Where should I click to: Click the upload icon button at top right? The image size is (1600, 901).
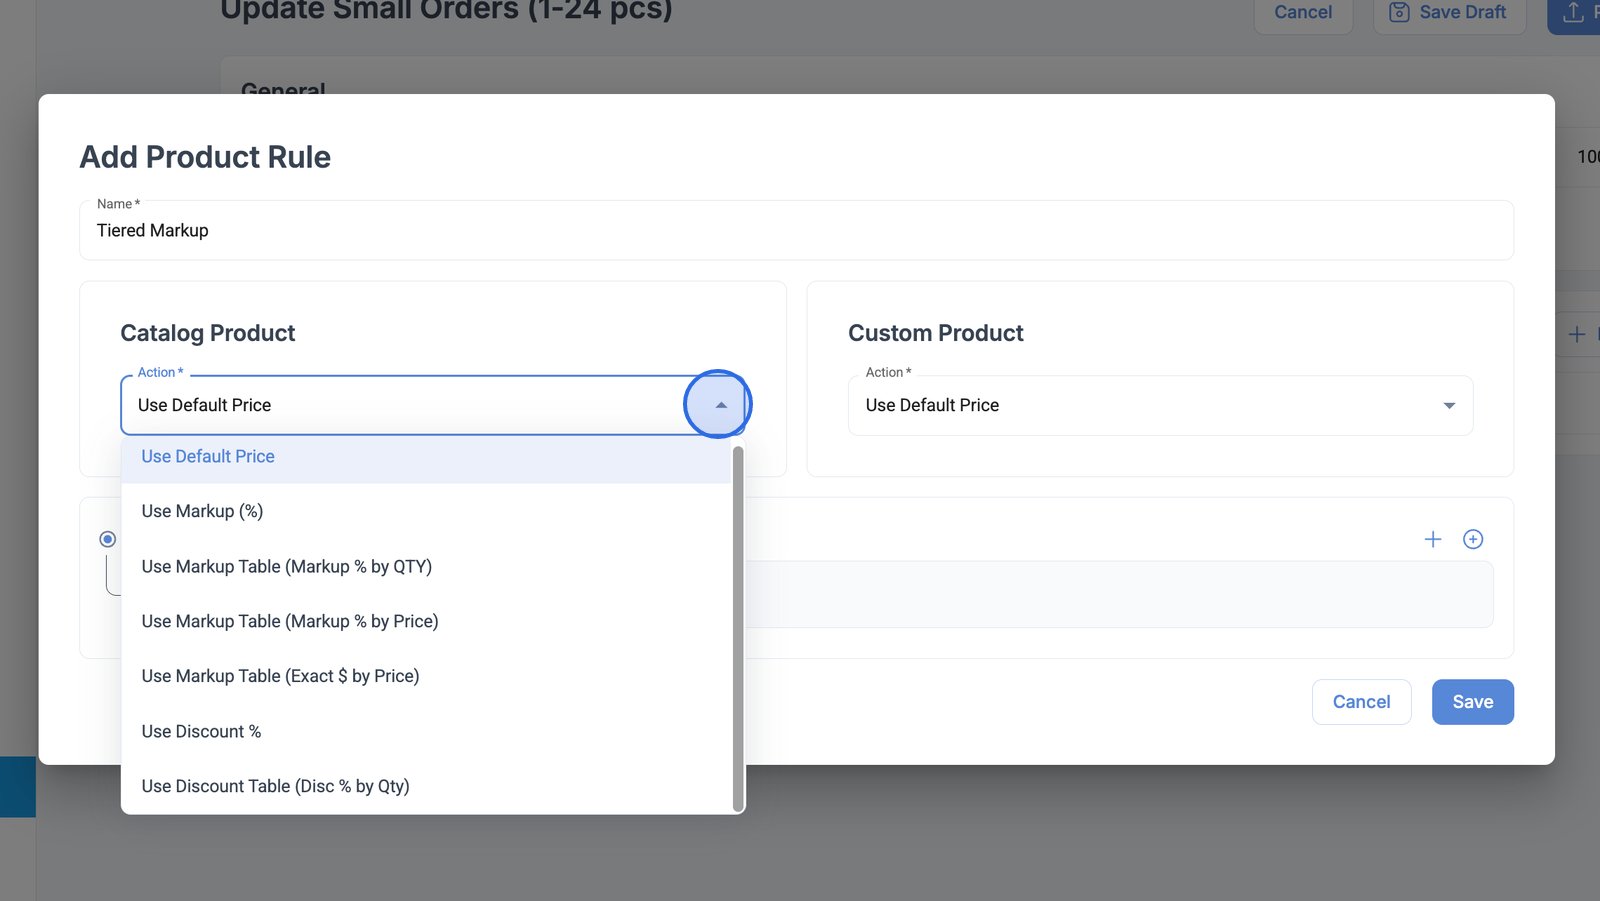point(1573,12)
